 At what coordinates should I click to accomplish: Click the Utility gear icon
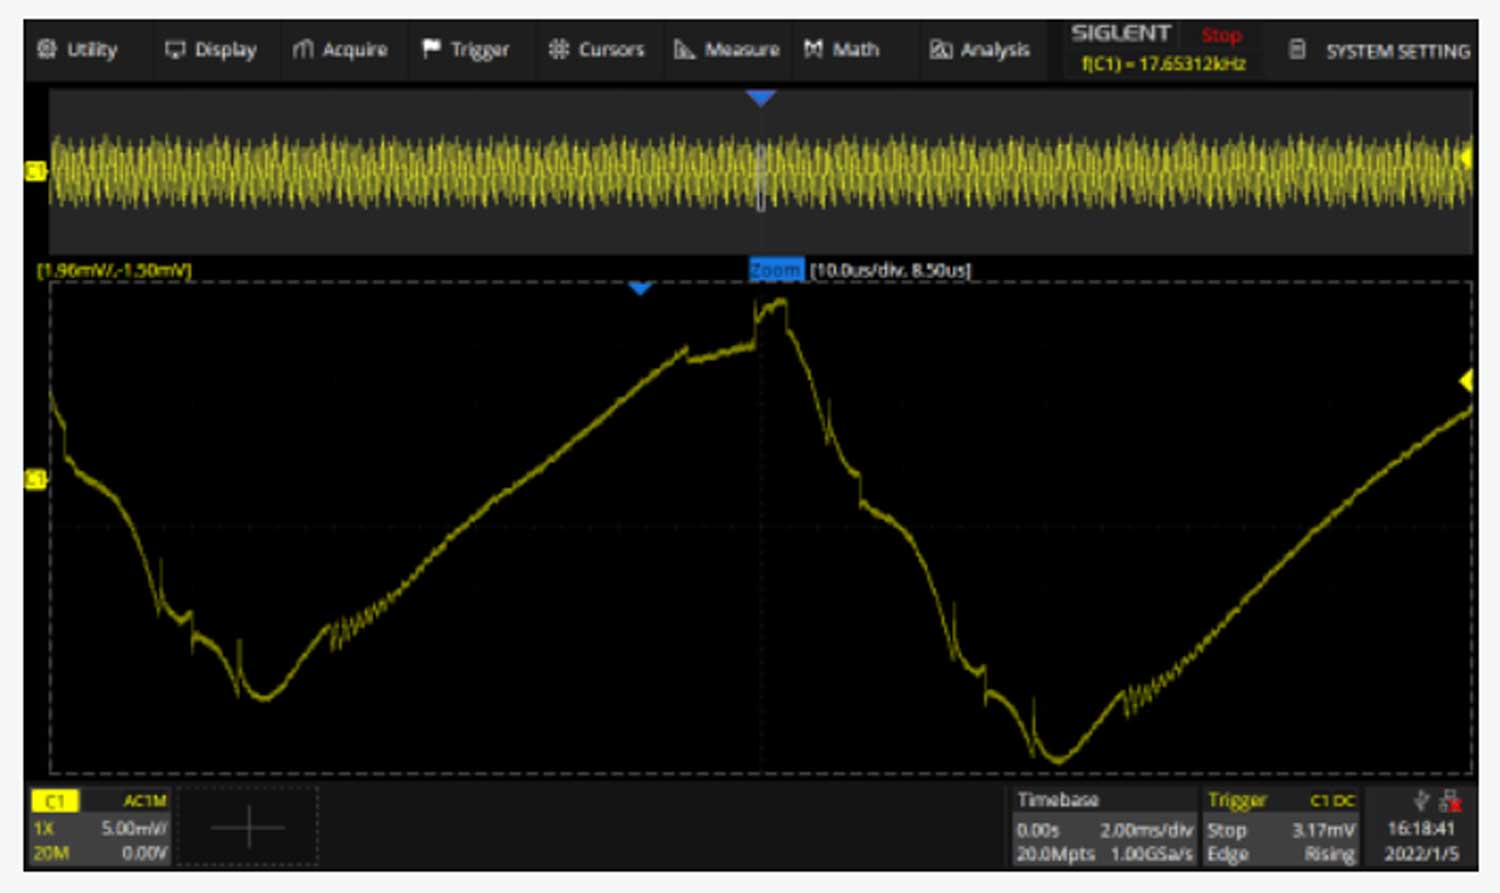click(46, 49)
